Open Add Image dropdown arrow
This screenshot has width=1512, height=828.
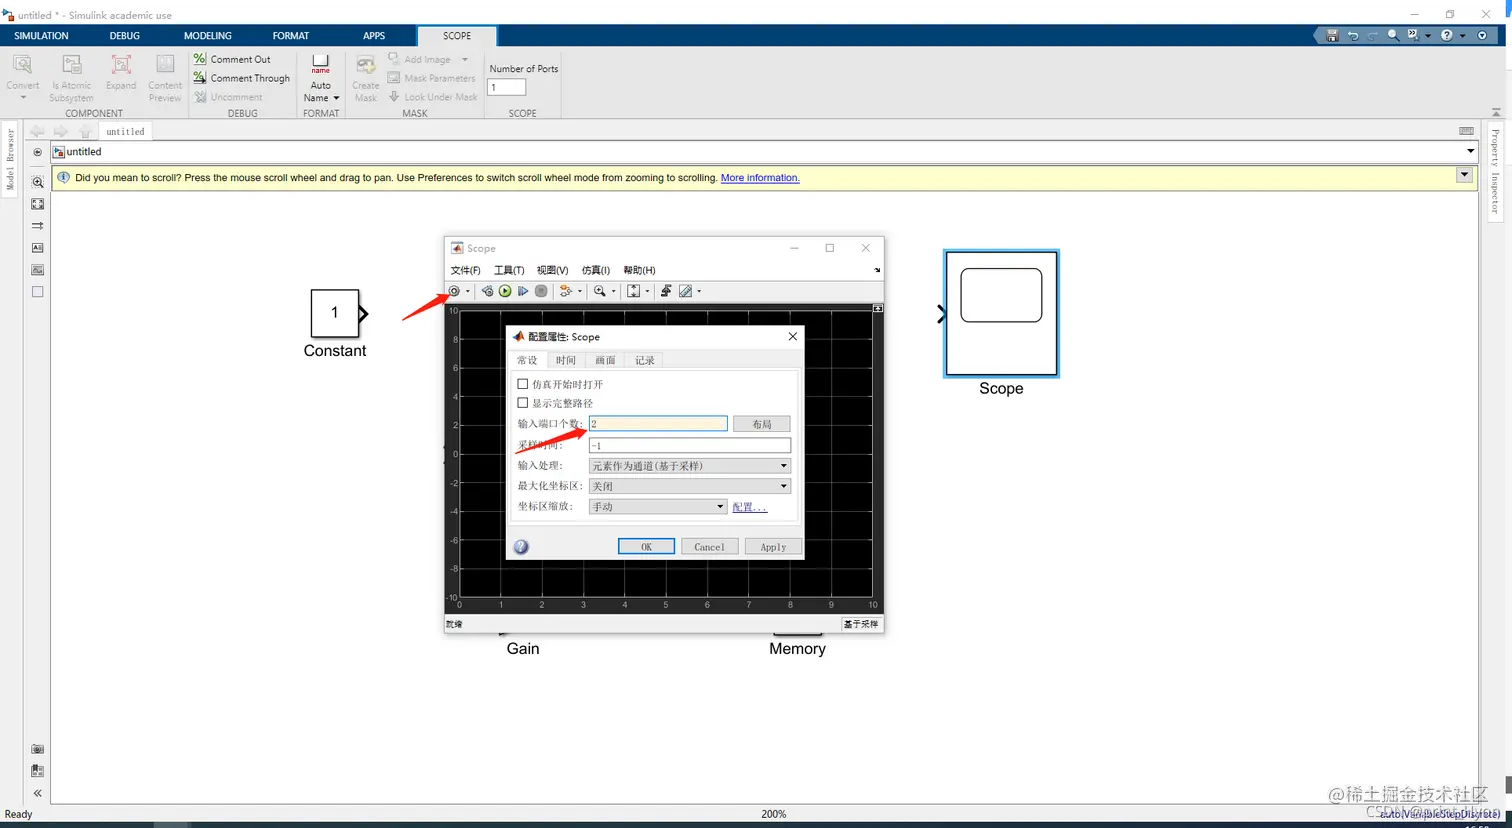pyautogui.click(x=465, y=59)
